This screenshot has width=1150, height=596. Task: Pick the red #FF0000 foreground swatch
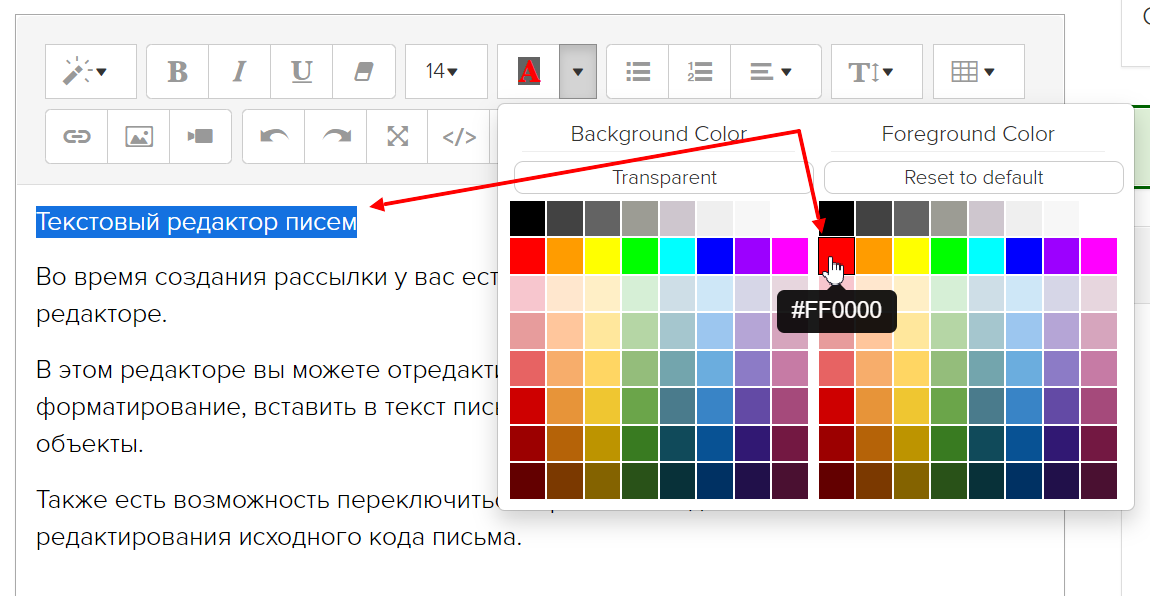(x=836, y=256)
